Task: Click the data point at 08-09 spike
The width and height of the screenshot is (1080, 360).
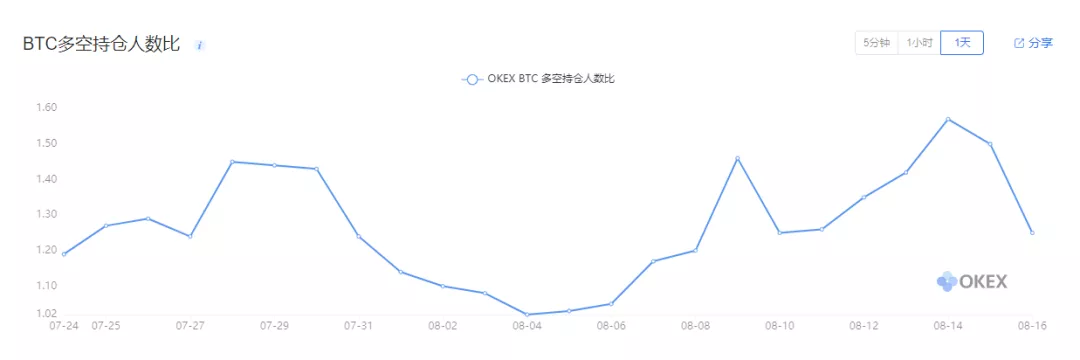Action: pos(738,158)
